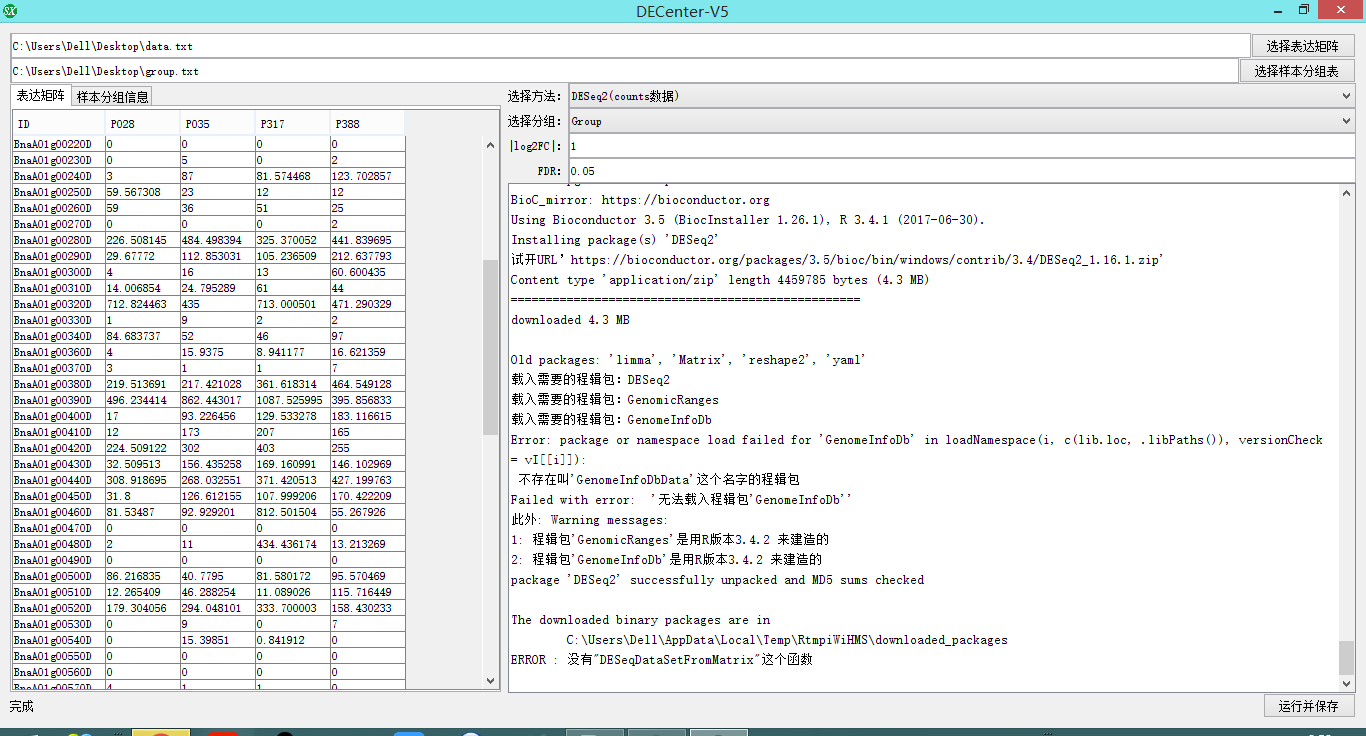Click the "Failed with error" log line
This screenshot has height=736, width=1366.
click(681, 500)
